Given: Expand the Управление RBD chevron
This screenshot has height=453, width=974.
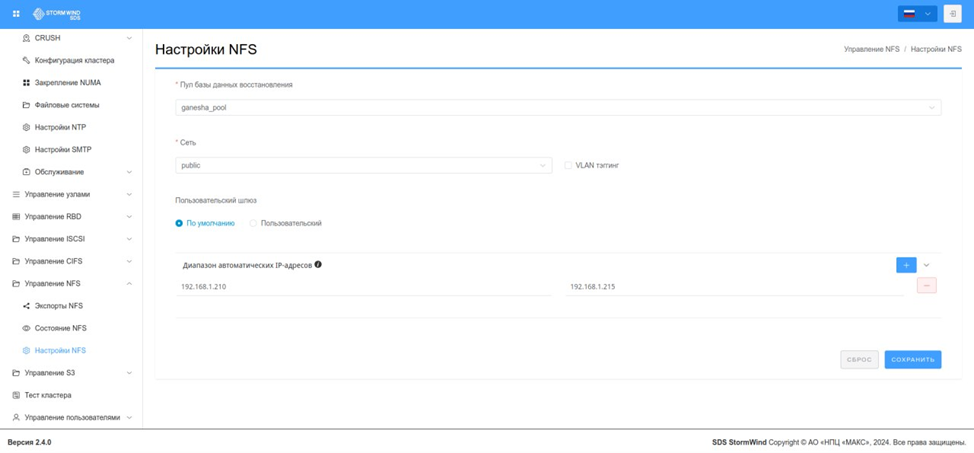Looking at the screenshot, I should click(129, 216).
